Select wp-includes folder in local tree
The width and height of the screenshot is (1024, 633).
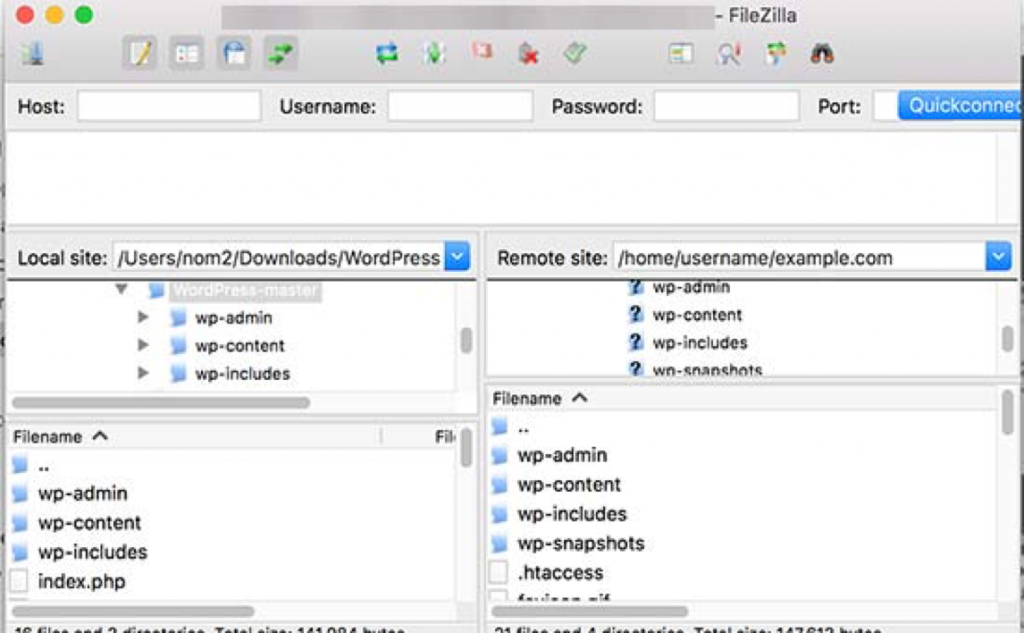[x=242, y=374]
